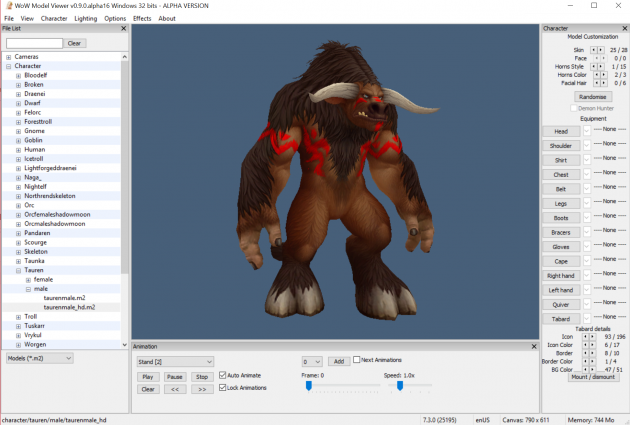Screen dimensions: 630x425
Task: Select taurenmale.m2 in the file list
Action: pos(64,298)
